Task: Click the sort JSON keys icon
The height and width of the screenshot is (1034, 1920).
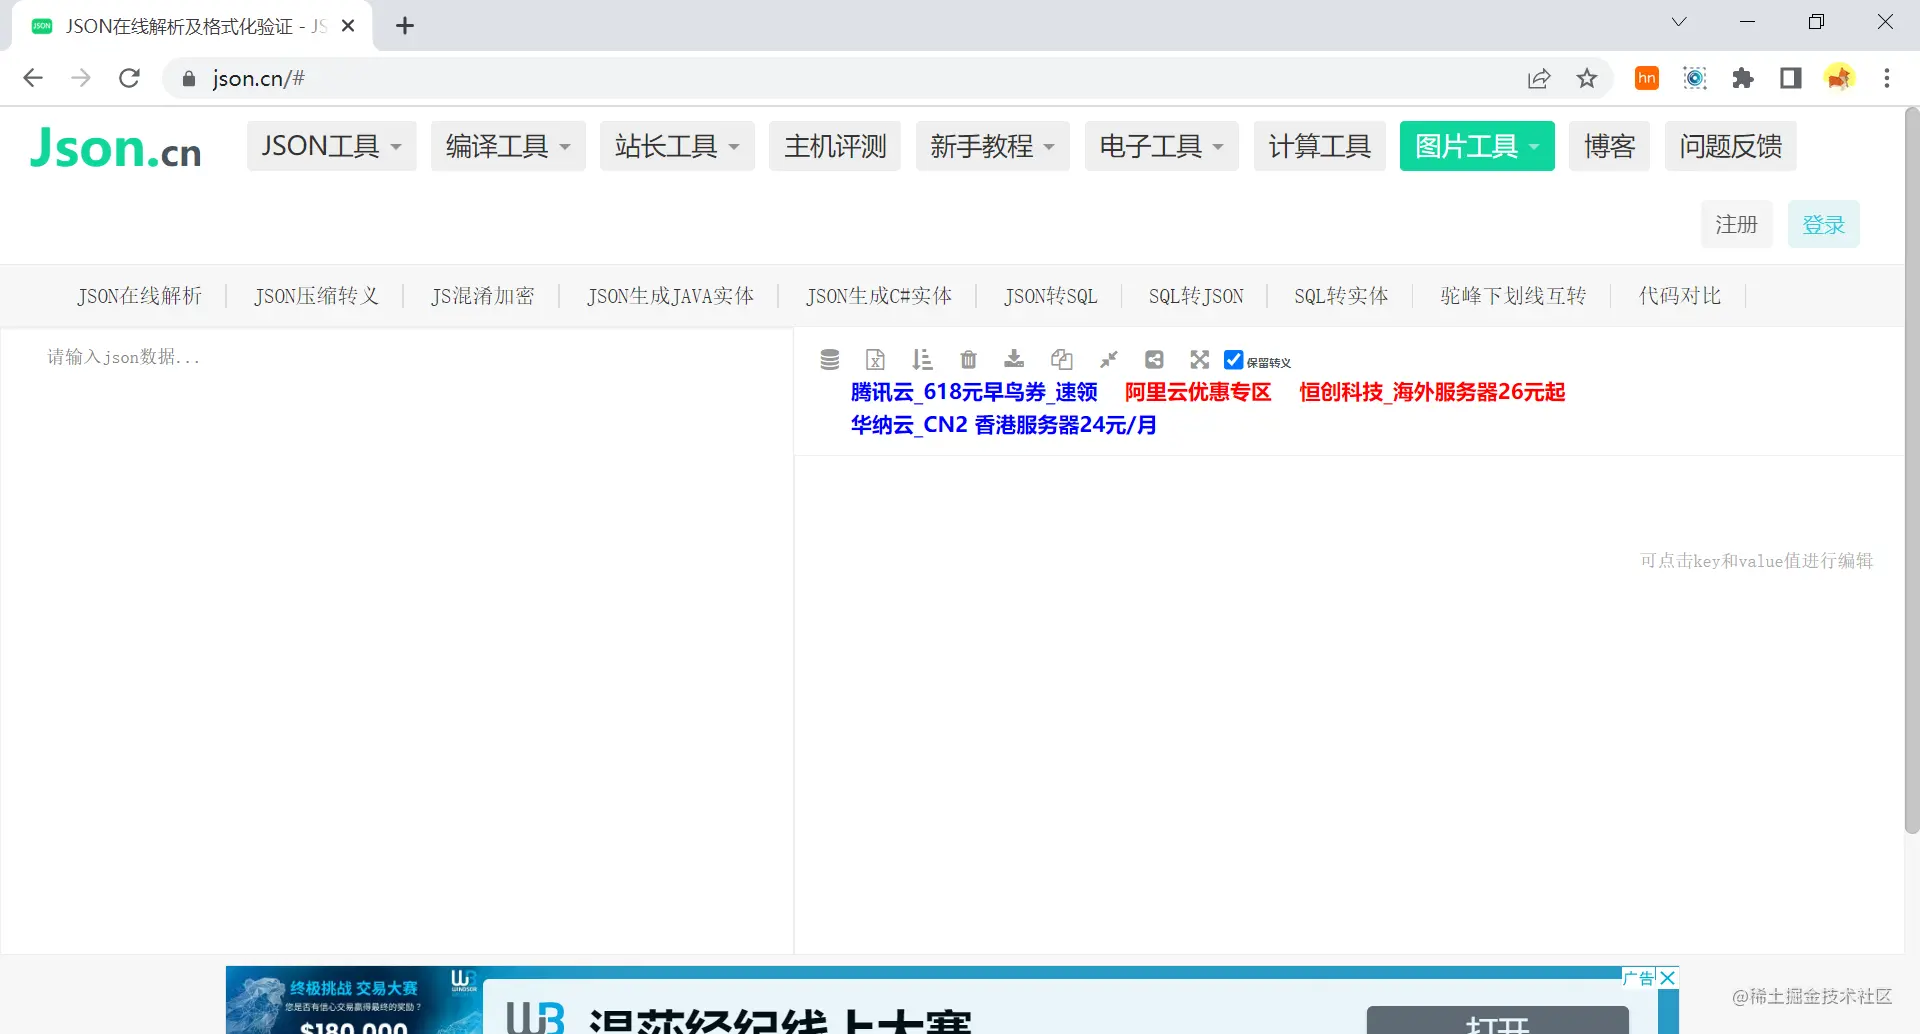Action: pos(921,359)
